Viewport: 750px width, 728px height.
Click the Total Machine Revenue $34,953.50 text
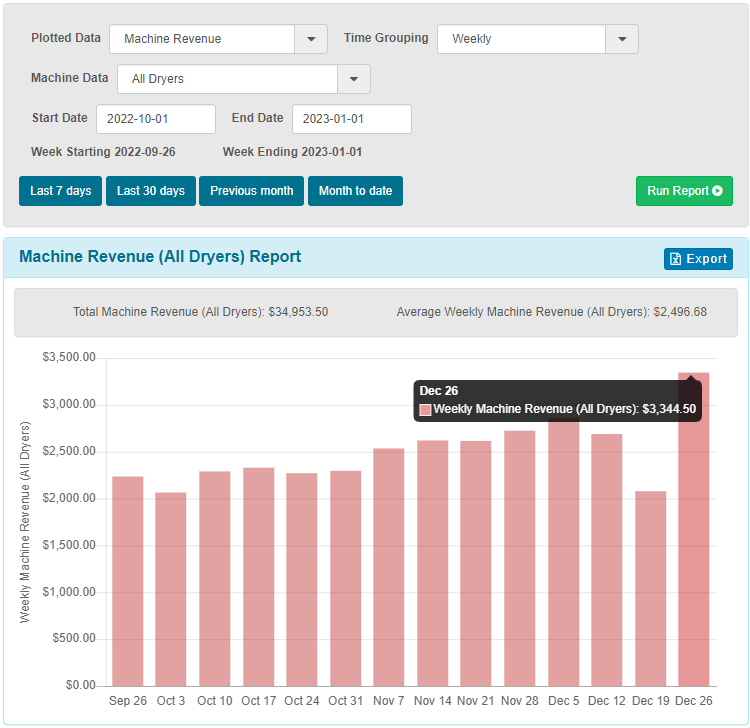200,312
